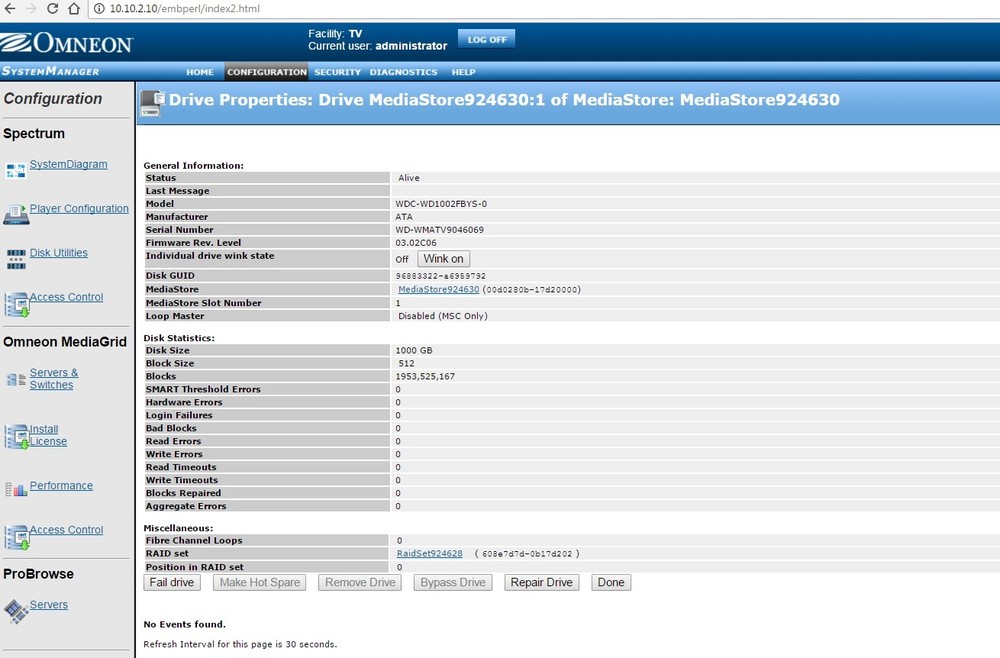1000x658 pixels.
Task: Open the Disk Utilities link
Action: [59, 252]
